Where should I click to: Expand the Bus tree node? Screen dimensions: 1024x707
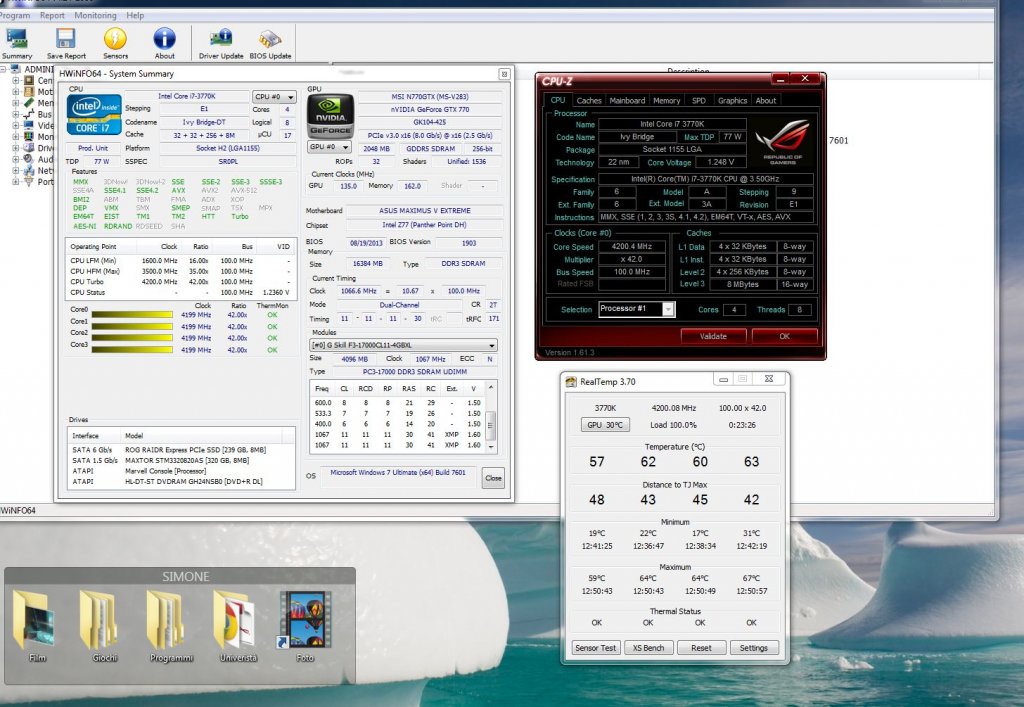16,114
